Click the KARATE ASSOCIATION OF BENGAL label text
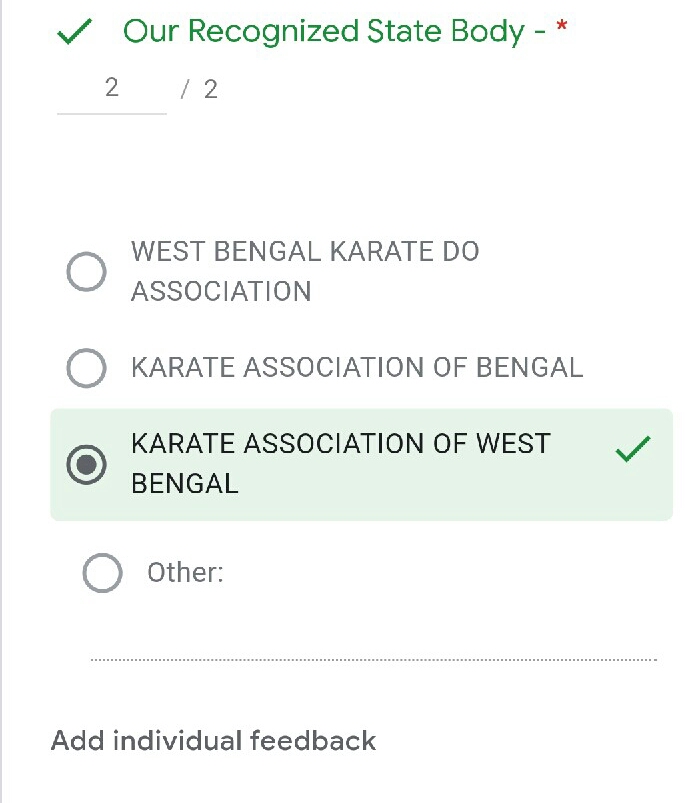685x803 pixels. [x=357, y=368]
